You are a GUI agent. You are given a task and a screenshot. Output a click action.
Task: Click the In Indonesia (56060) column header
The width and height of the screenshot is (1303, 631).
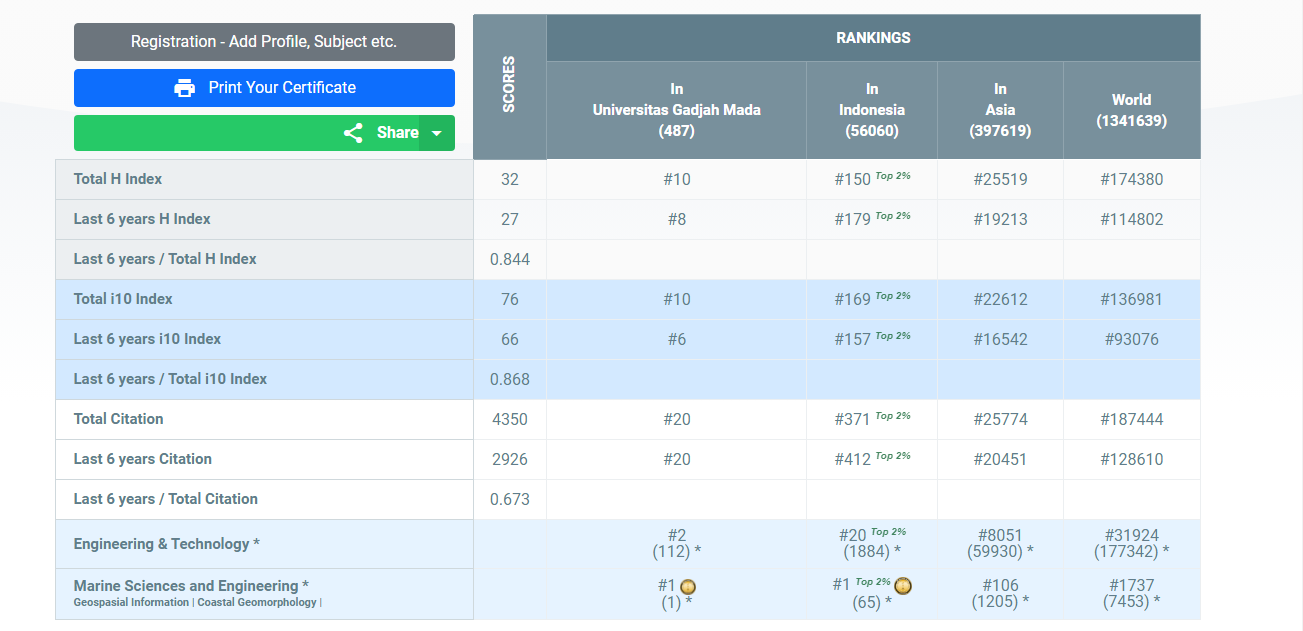click(x=871, y=110)
